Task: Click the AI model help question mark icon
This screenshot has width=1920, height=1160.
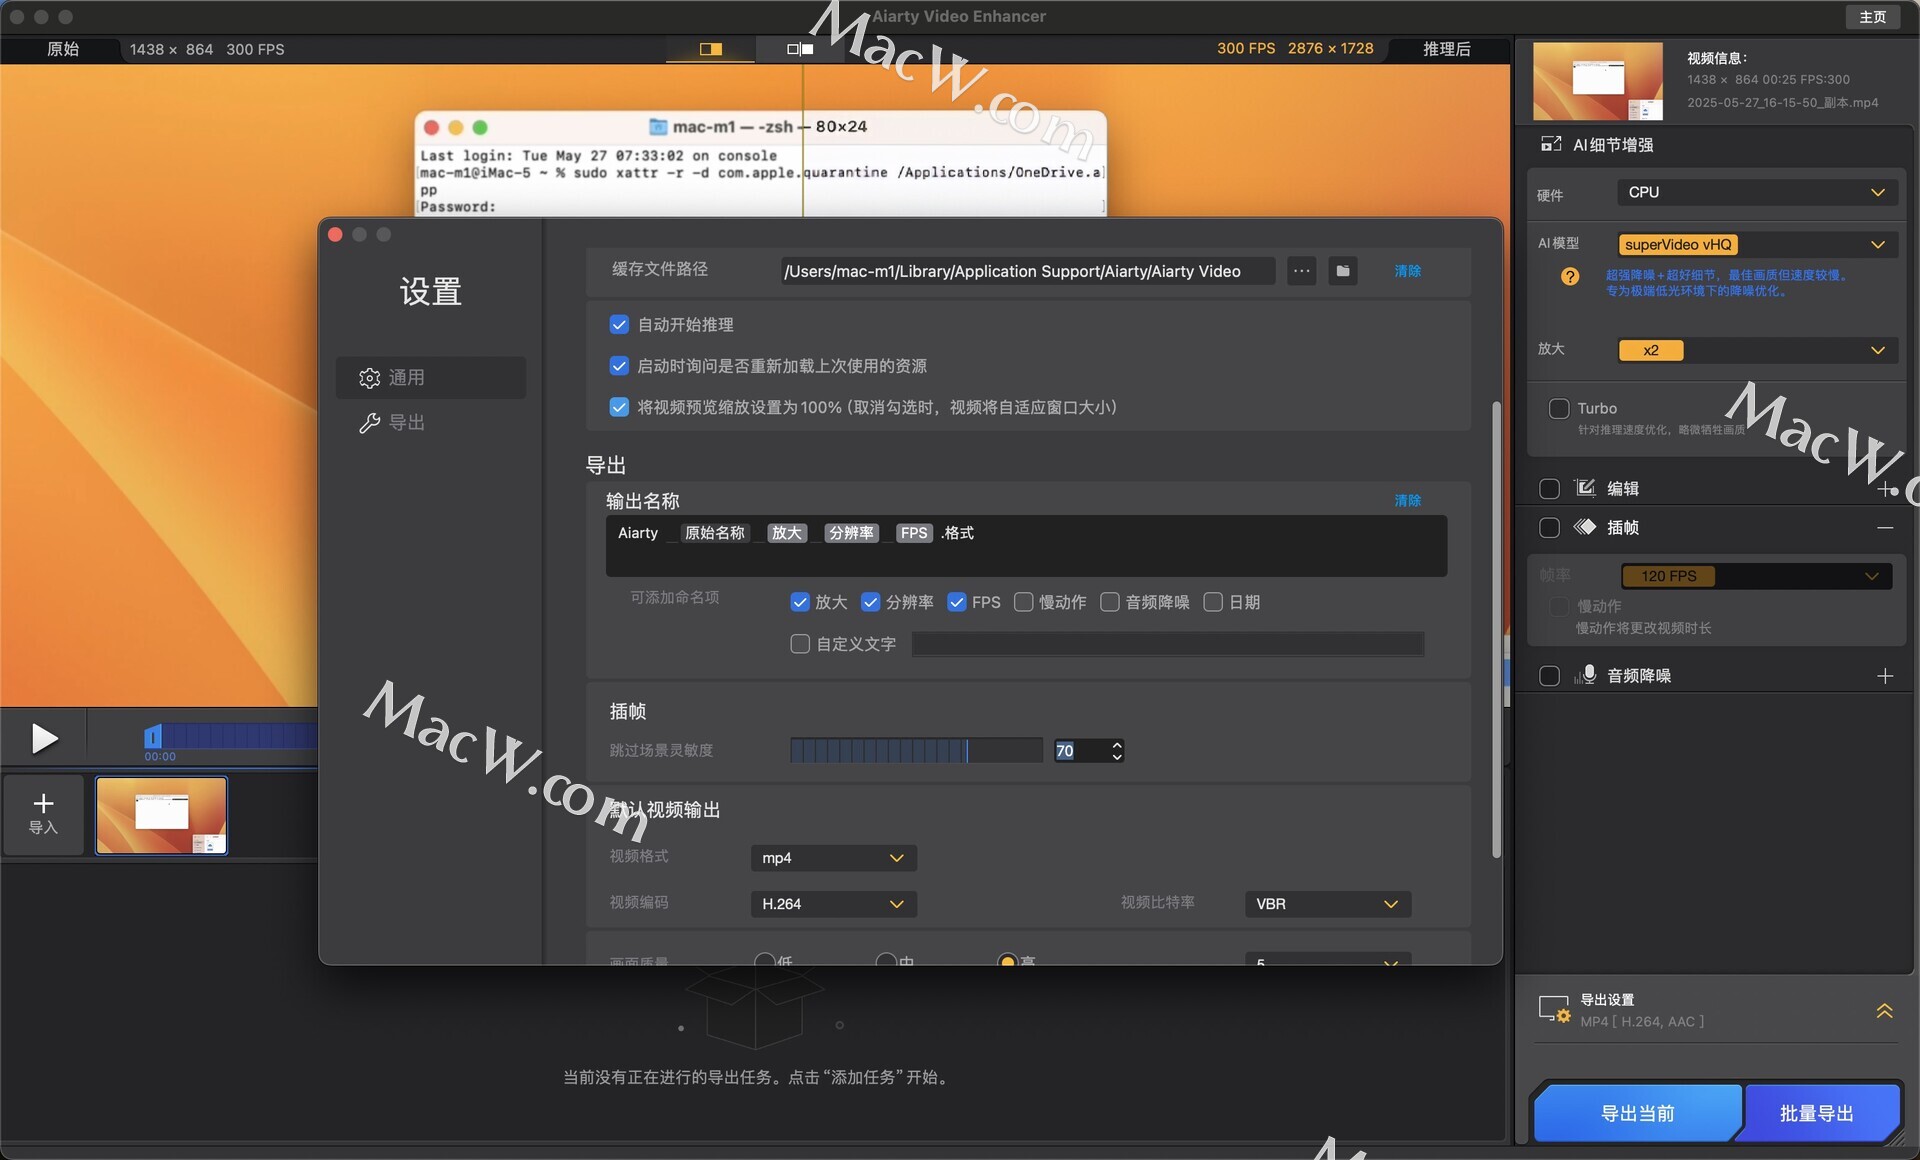Action: 1570,277
